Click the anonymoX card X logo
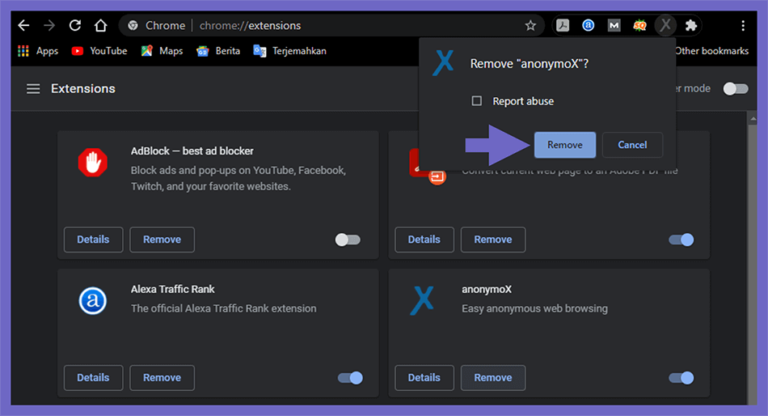768x416 pixels. (422, 301)
